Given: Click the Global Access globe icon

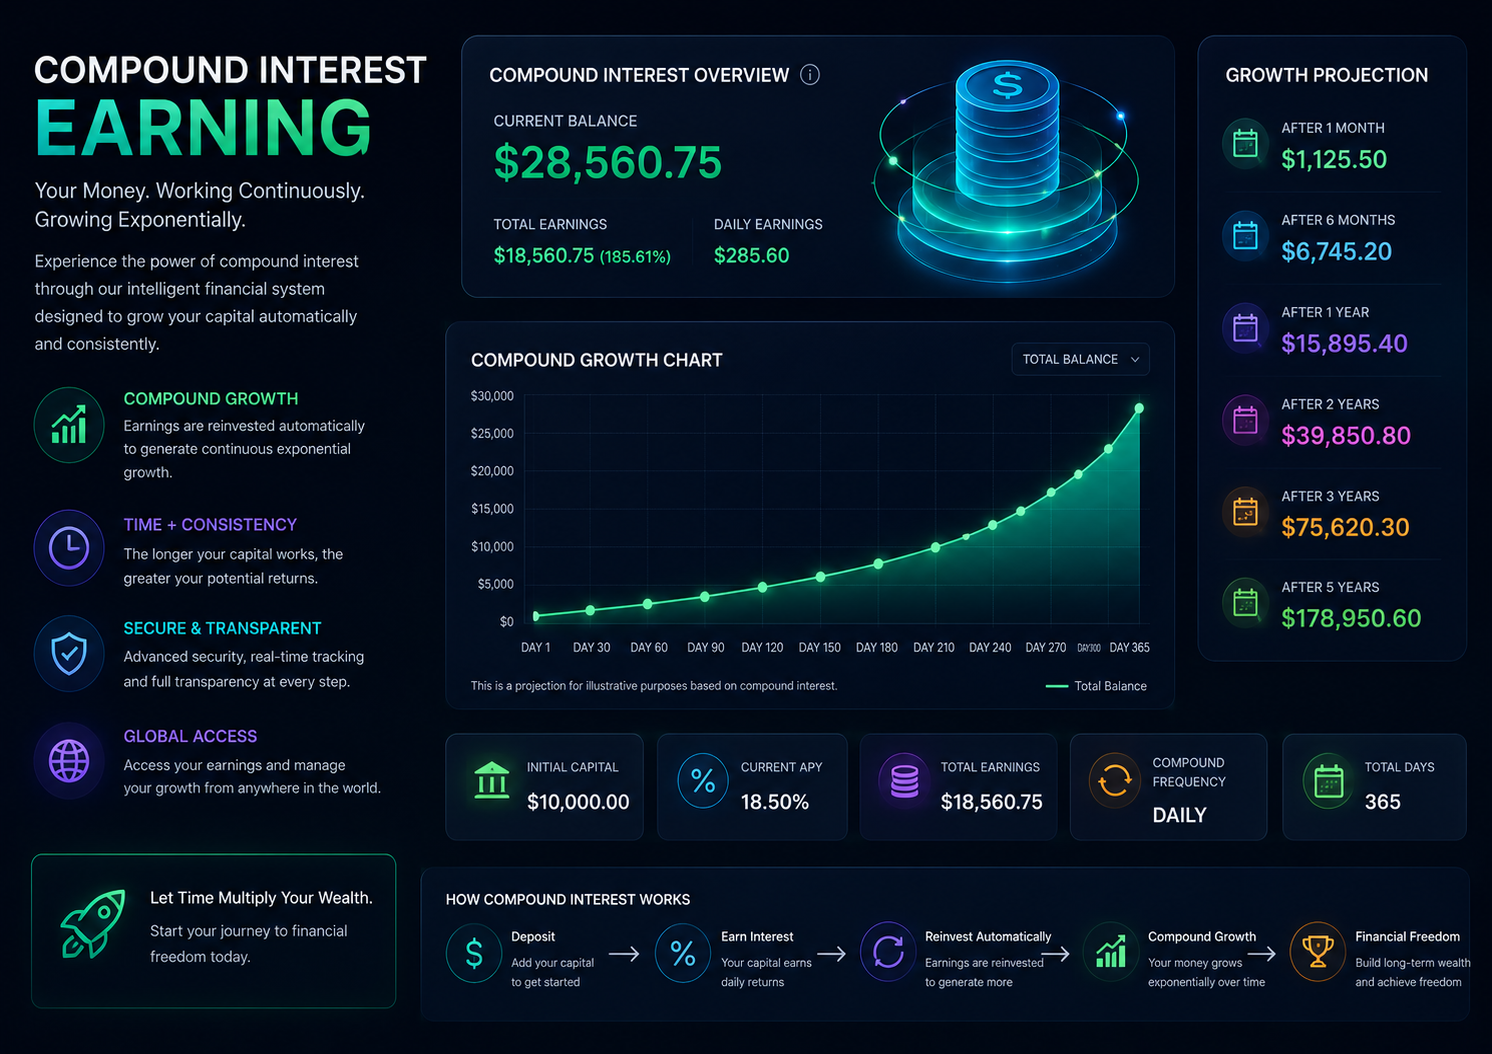Looking at the screenshot, I should 69,761.
